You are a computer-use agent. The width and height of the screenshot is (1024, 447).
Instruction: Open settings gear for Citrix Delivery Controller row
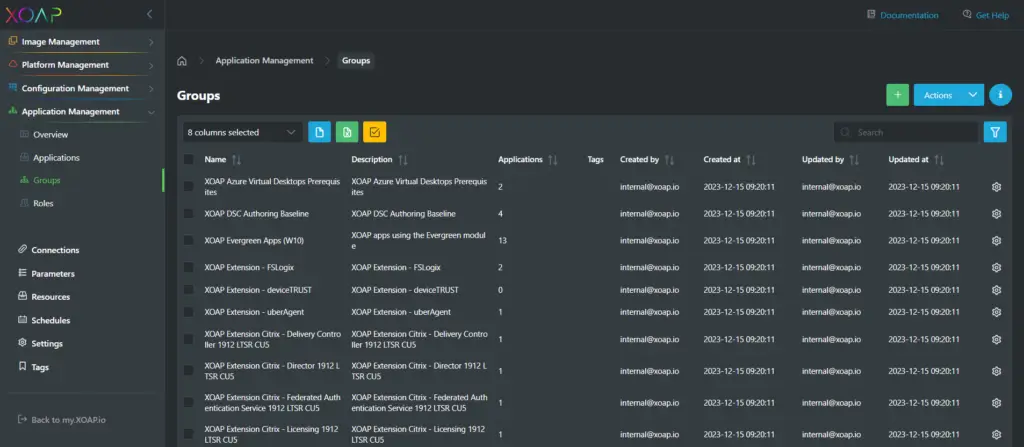(996, 339)
